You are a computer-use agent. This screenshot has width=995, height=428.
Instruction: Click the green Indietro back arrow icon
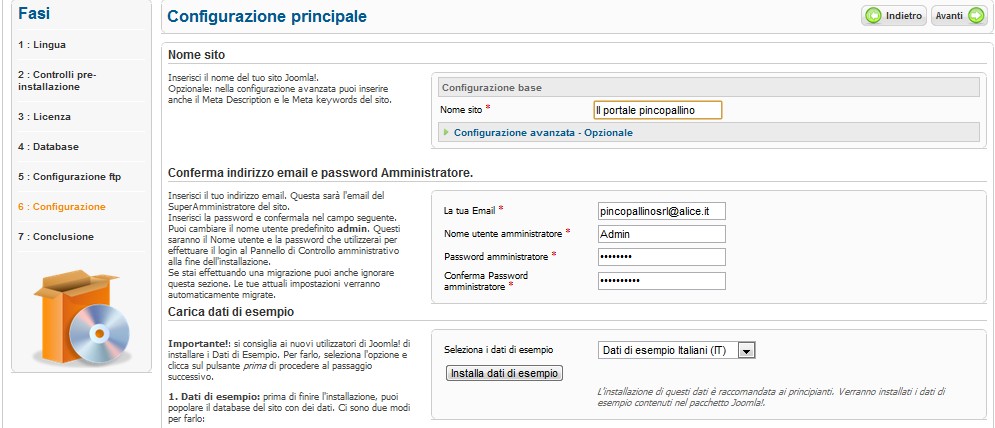click(874, 16)
